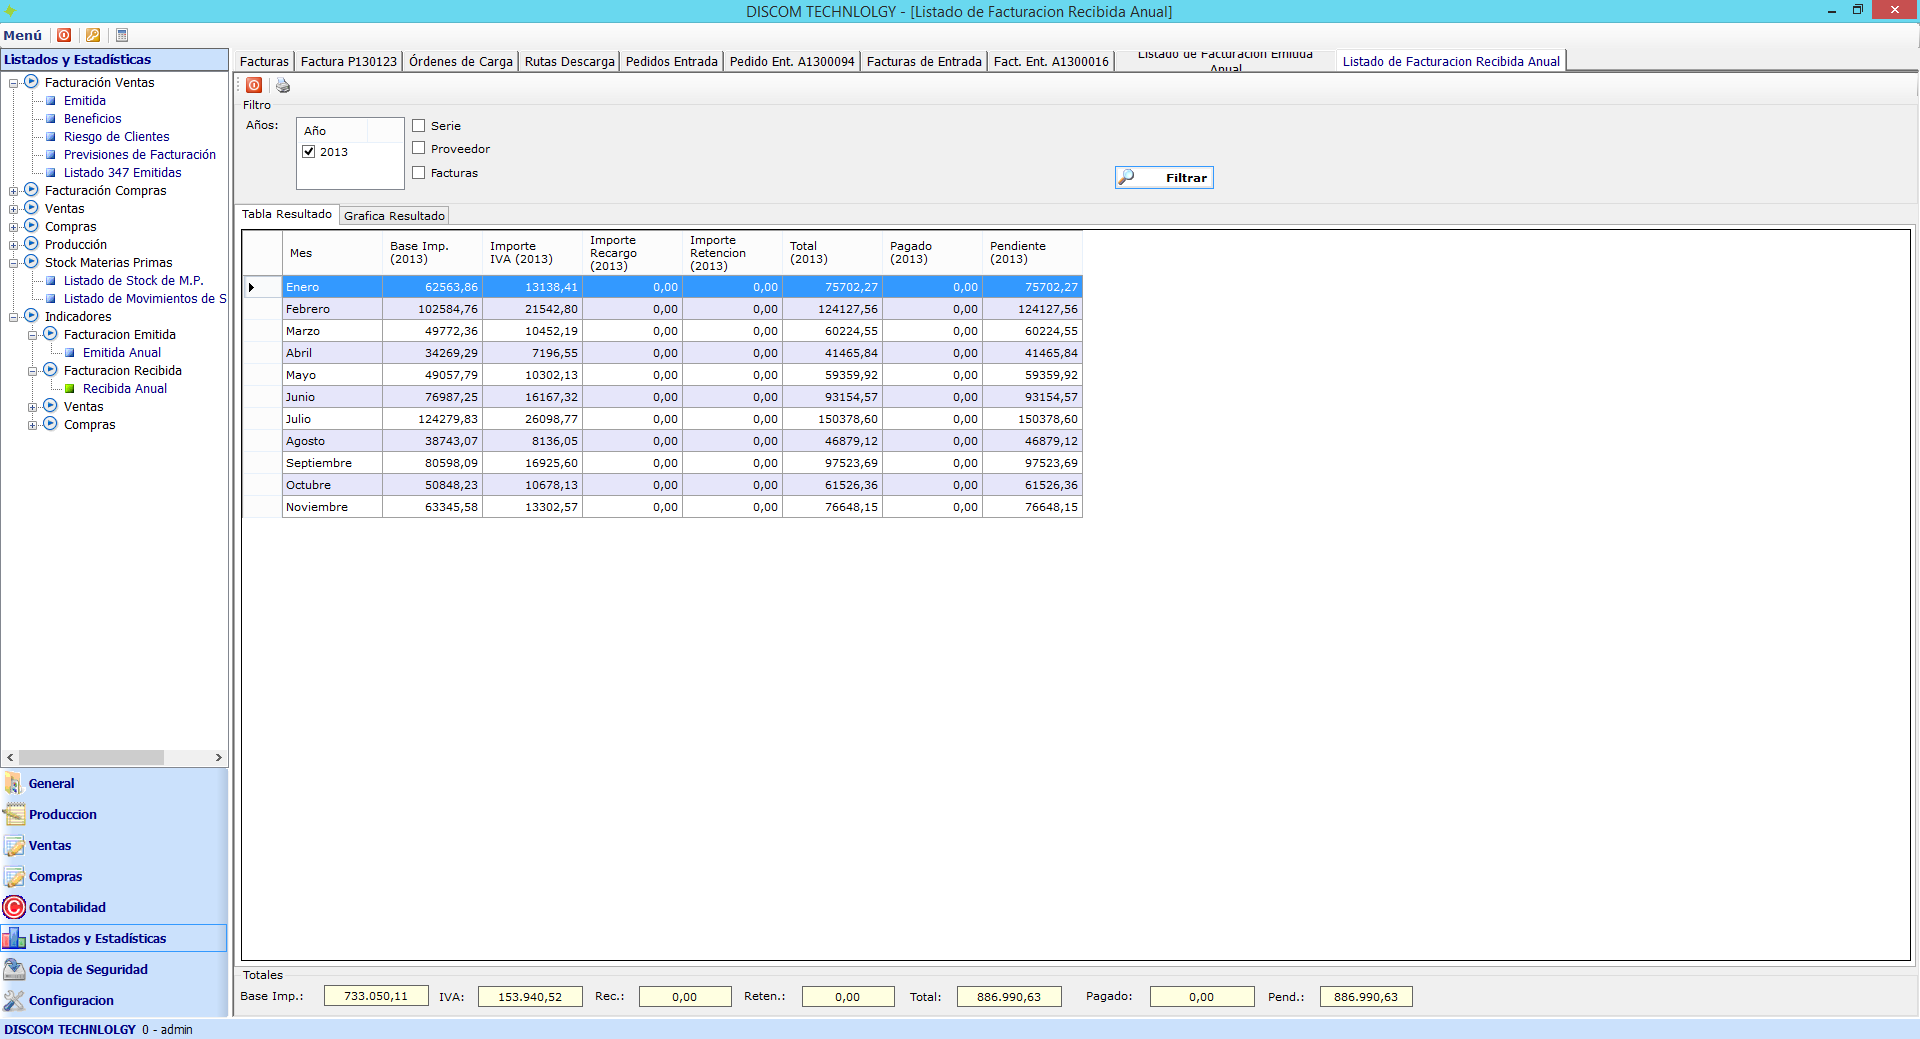The width and height of the screenshot is (1920, 1039).
Task: Click the key icon in top toolbar
Action: (x=93, y=35)
